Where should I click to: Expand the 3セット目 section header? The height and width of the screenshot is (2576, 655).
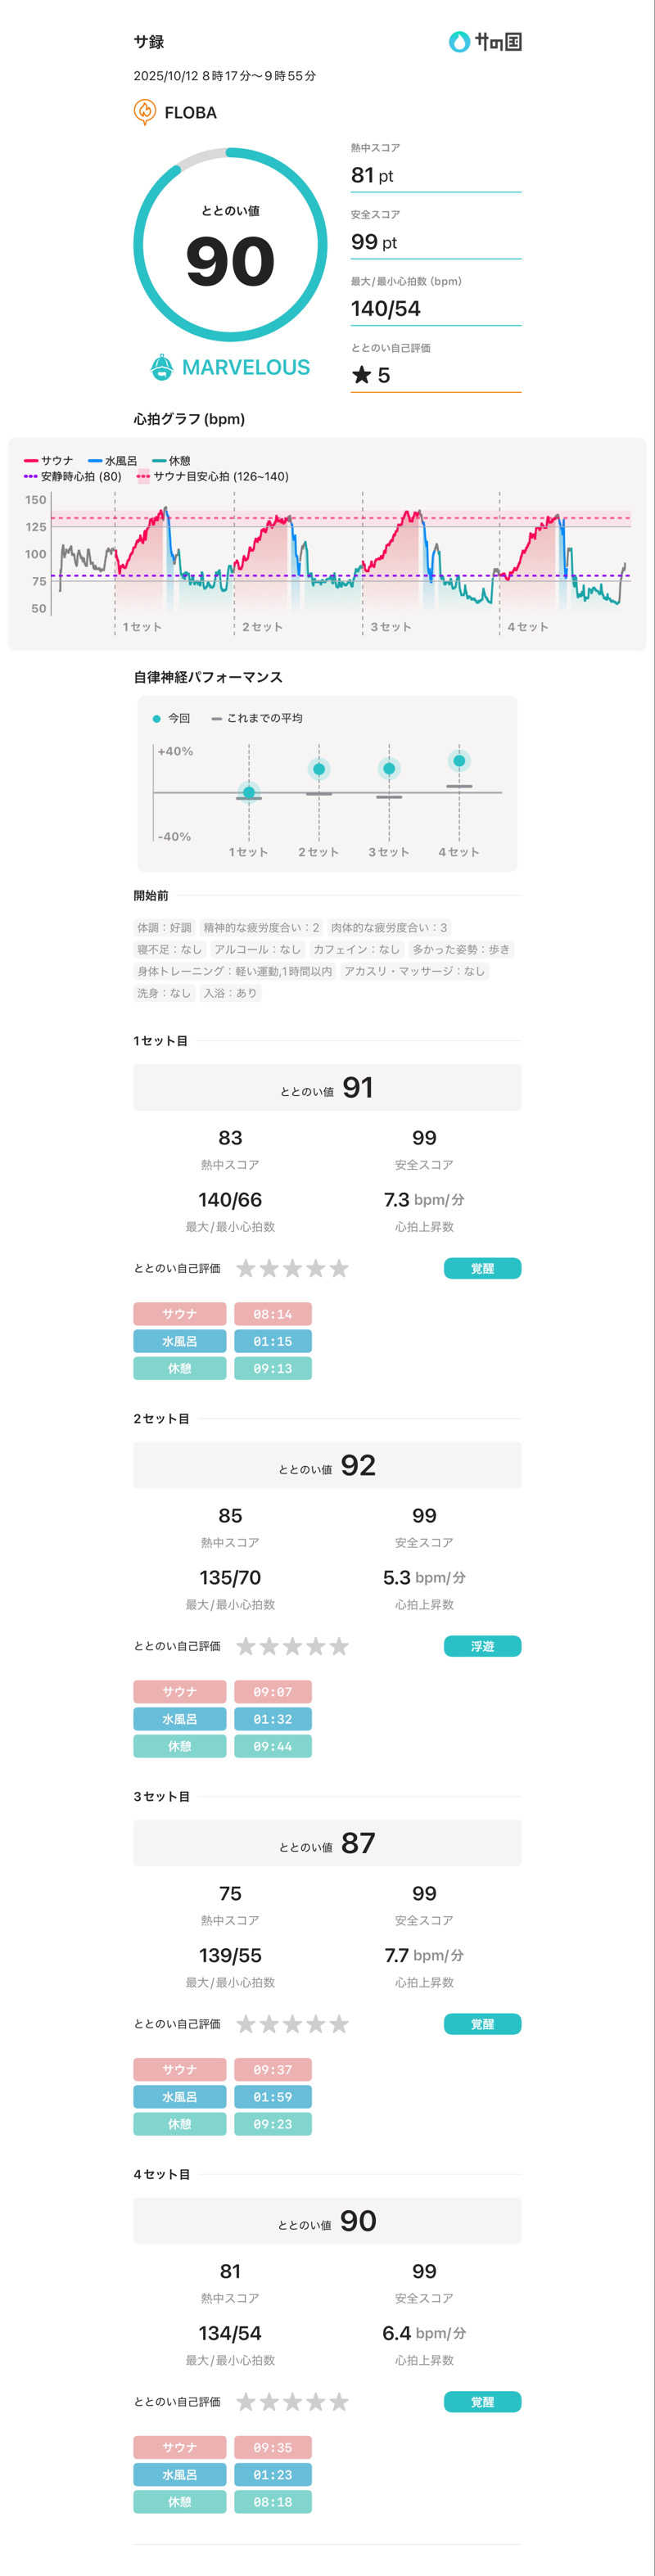[x=161, y=1796]
